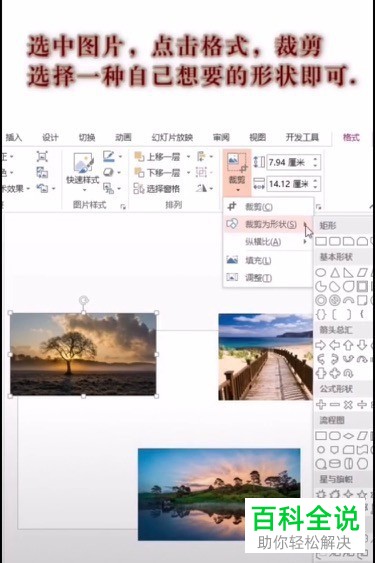This screenshot has height=563, width=375.
Task: Click the picture effects icon
Action: click(108, 172)
